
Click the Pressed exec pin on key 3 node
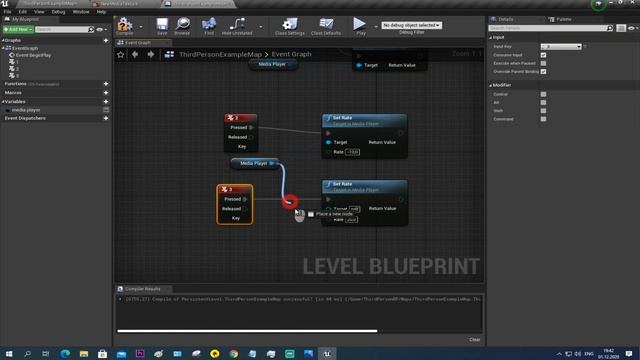[x=245, y=199]
